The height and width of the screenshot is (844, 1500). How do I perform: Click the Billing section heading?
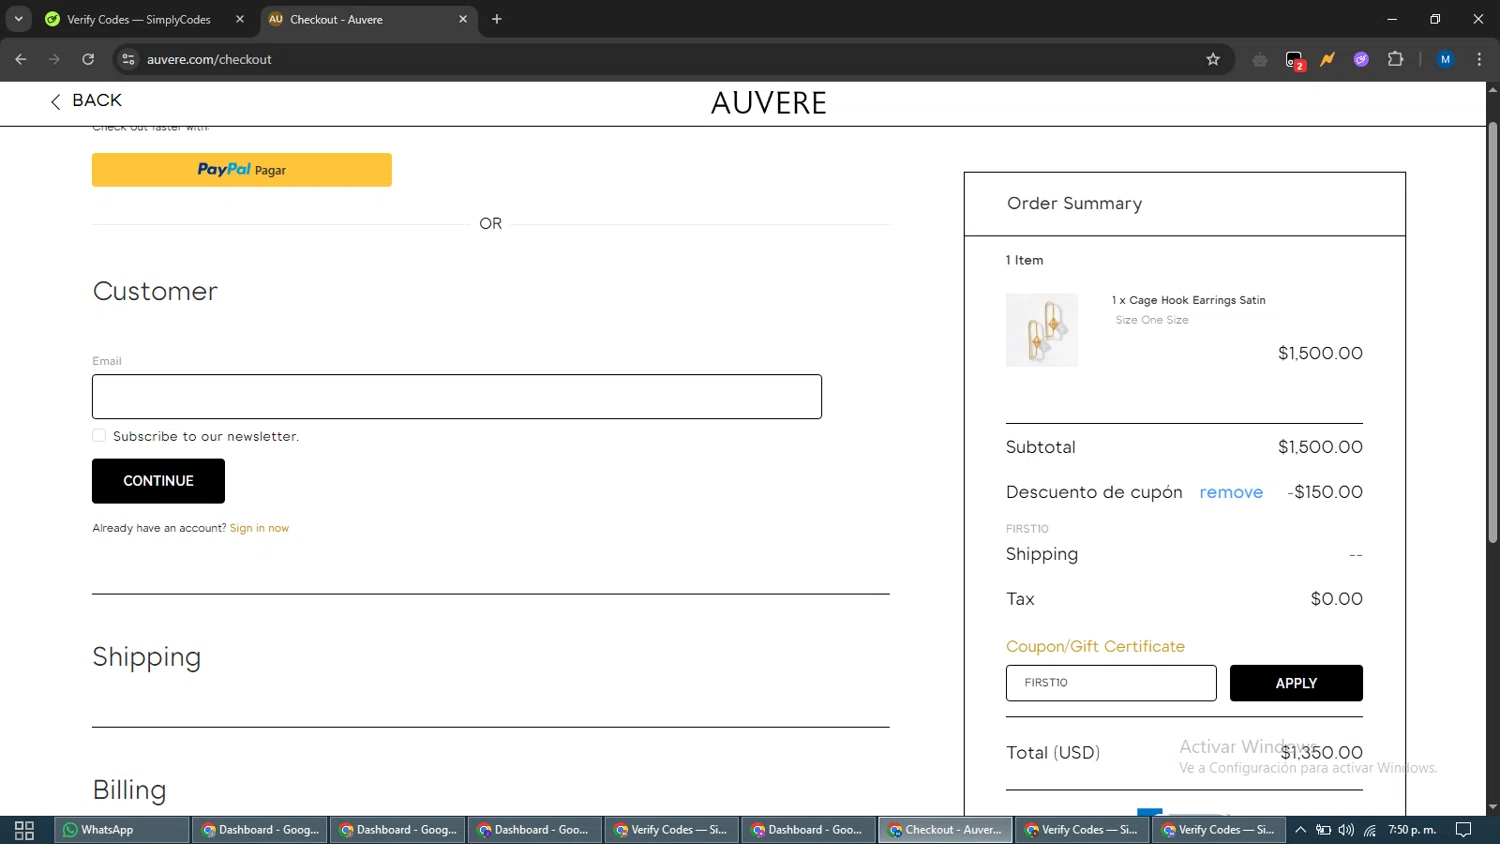pyautogui.click(x=129, y=790)
